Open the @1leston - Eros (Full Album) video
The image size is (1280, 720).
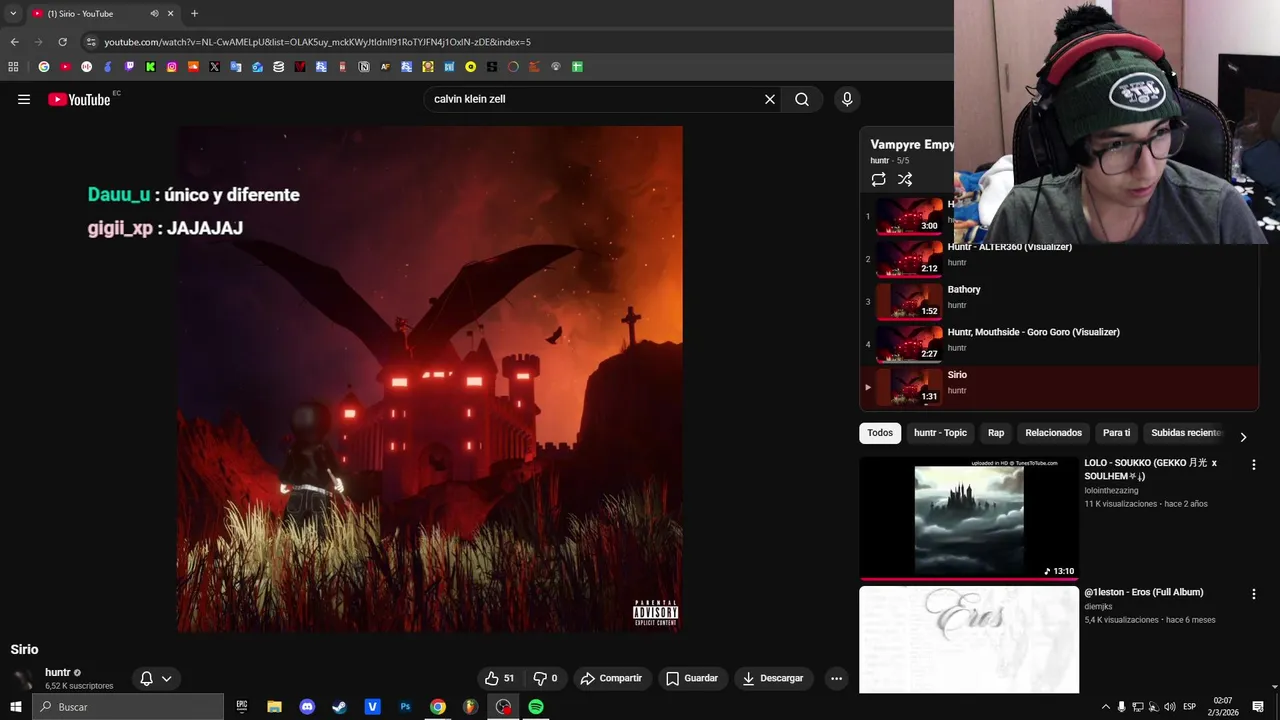coord(969,640)
